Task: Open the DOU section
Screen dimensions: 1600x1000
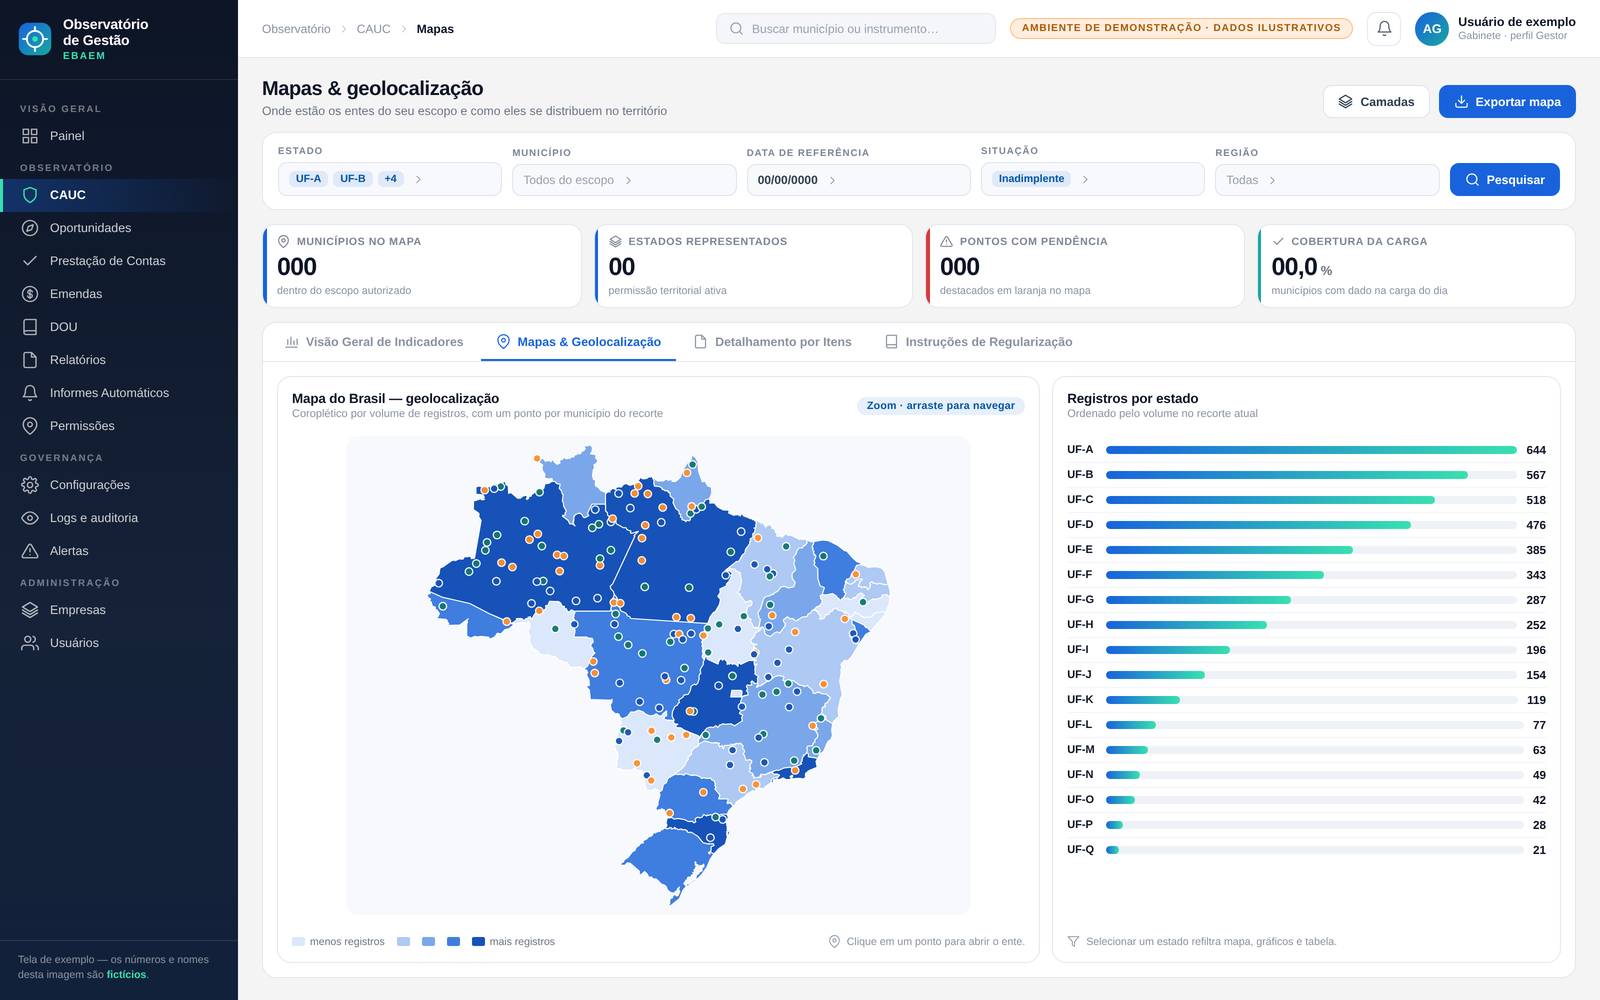Action: [x=119, y=327]
